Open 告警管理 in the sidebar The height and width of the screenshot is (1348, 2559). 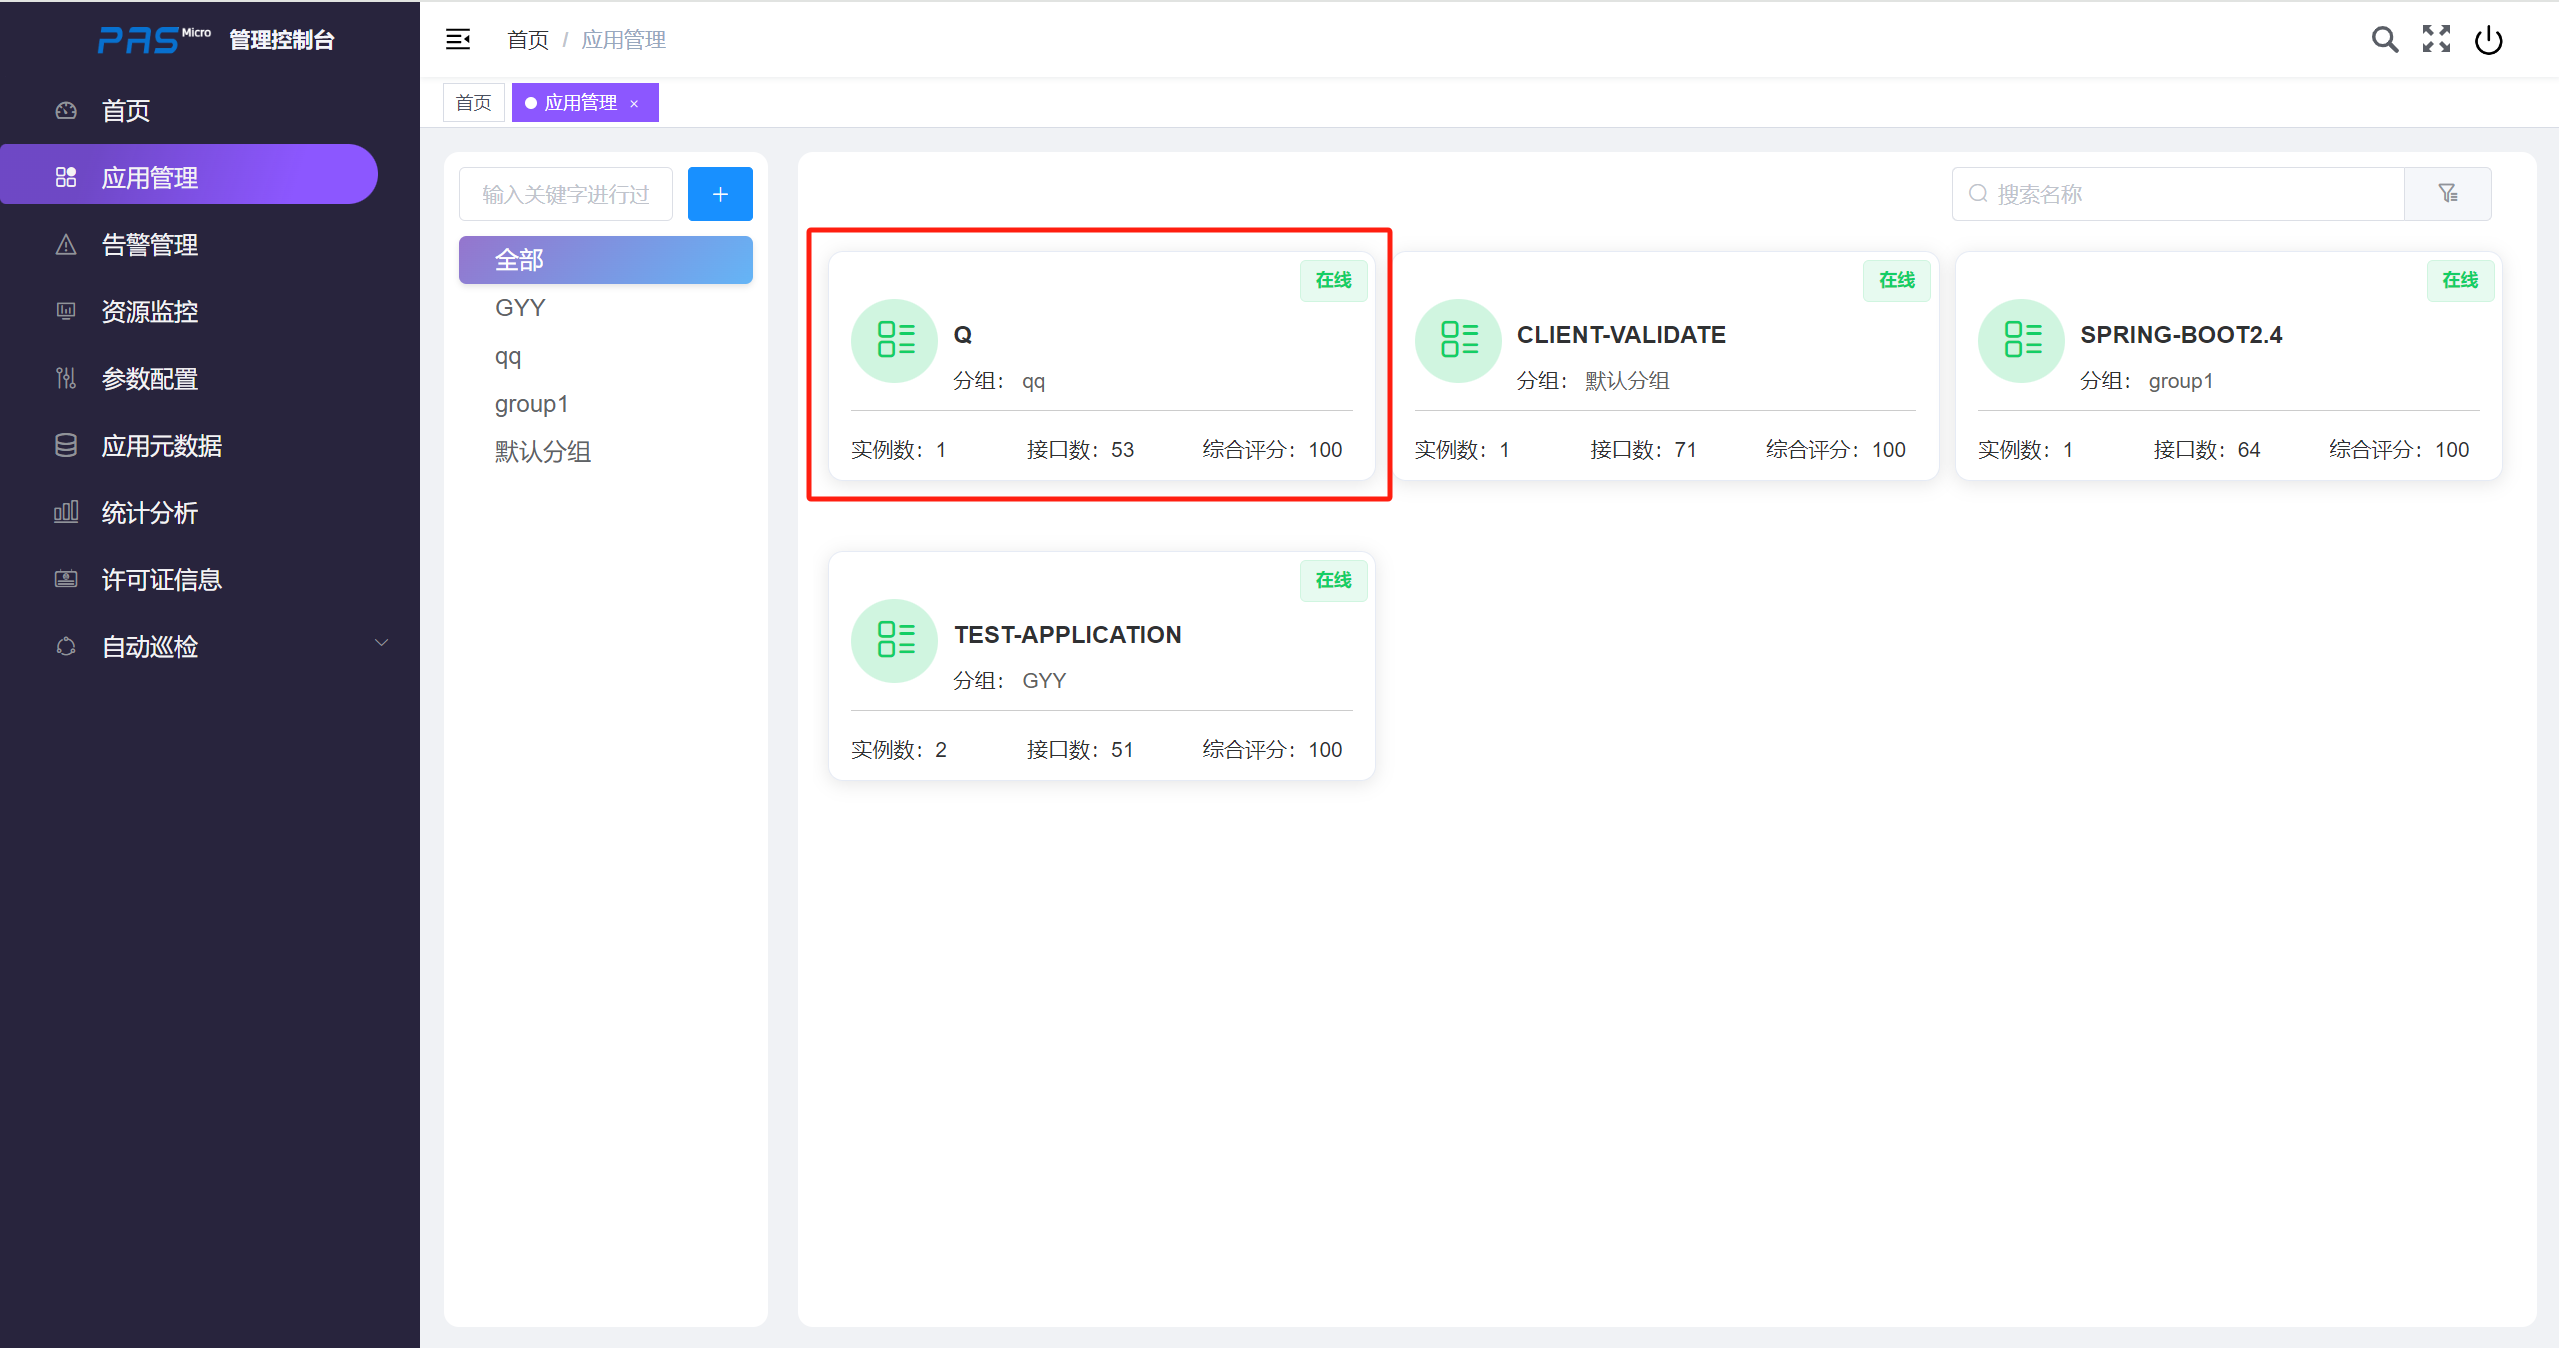coord(150,245)
